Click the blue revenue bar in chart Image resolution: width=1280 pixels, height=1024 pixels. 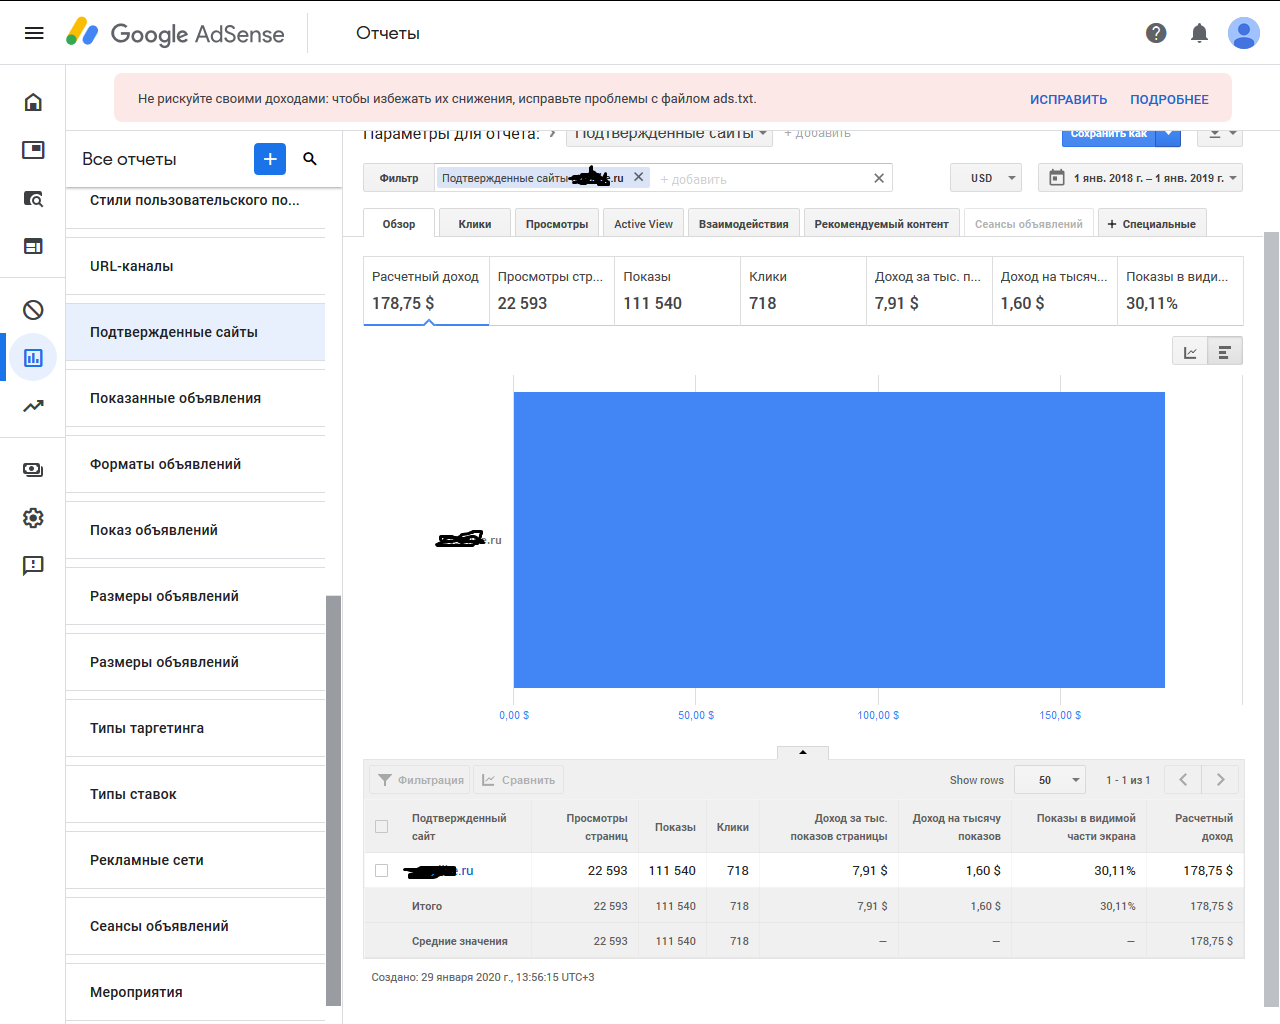[838, 540]
